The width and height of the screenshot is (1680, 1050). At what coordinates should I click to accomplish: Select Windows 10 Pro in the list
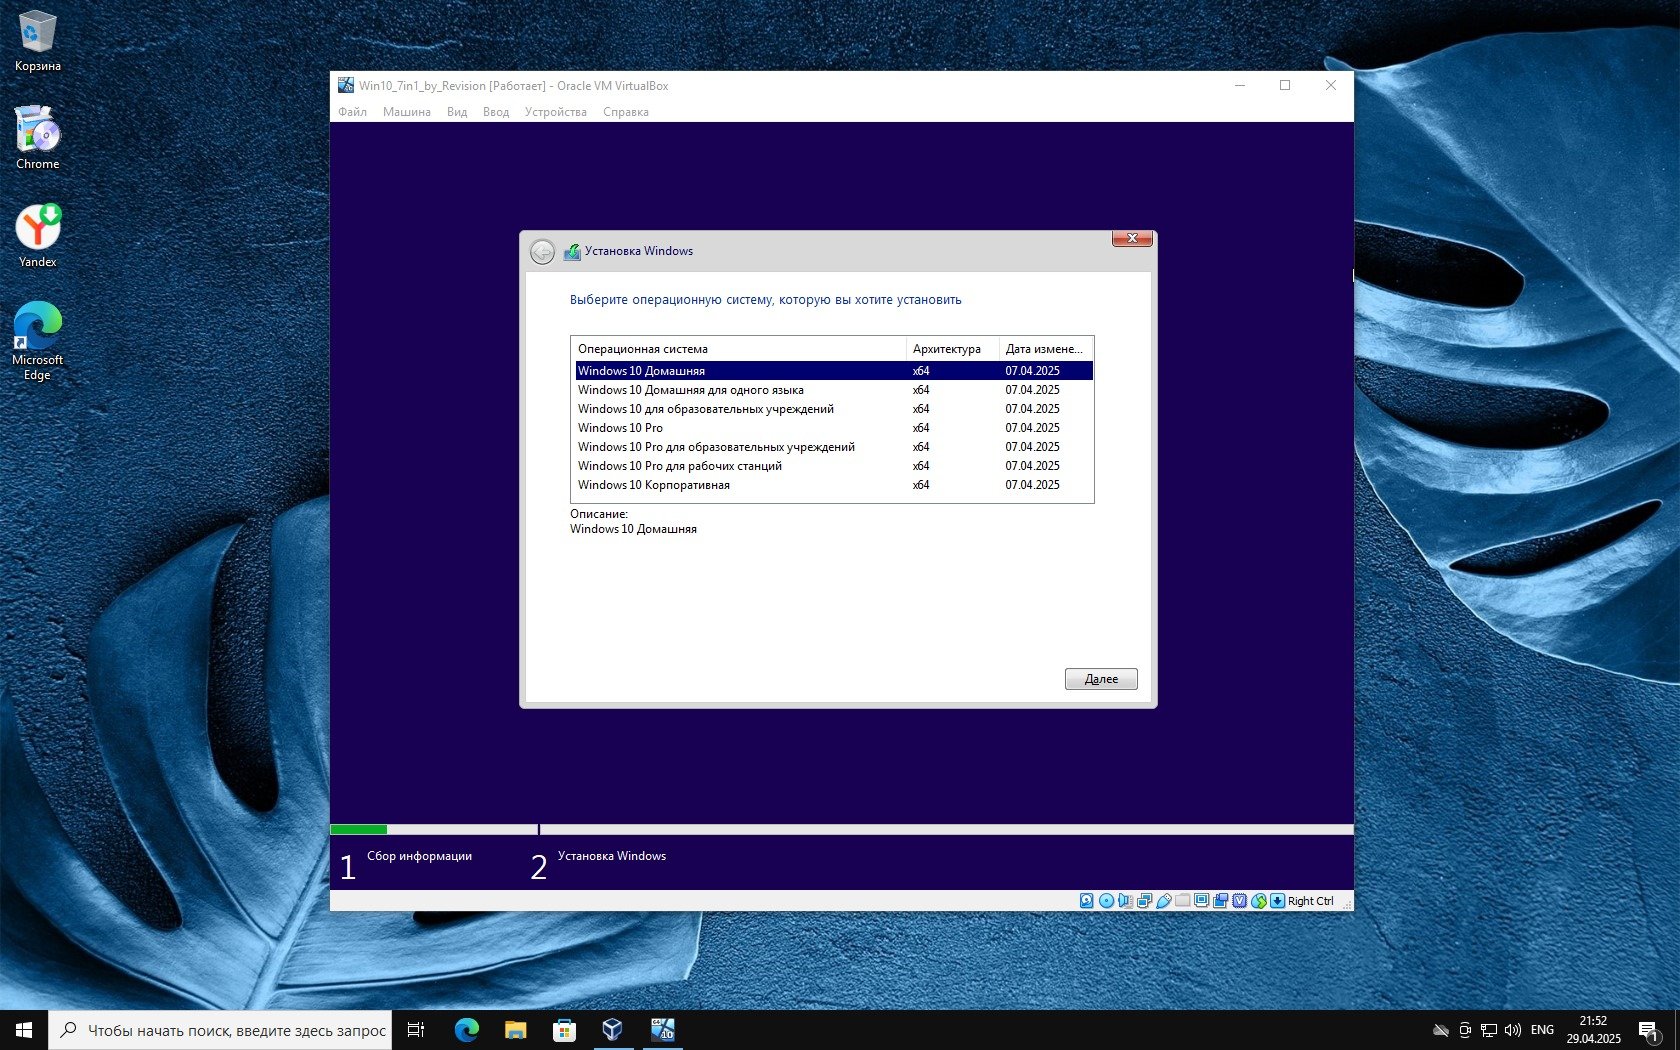coord(620,428)
